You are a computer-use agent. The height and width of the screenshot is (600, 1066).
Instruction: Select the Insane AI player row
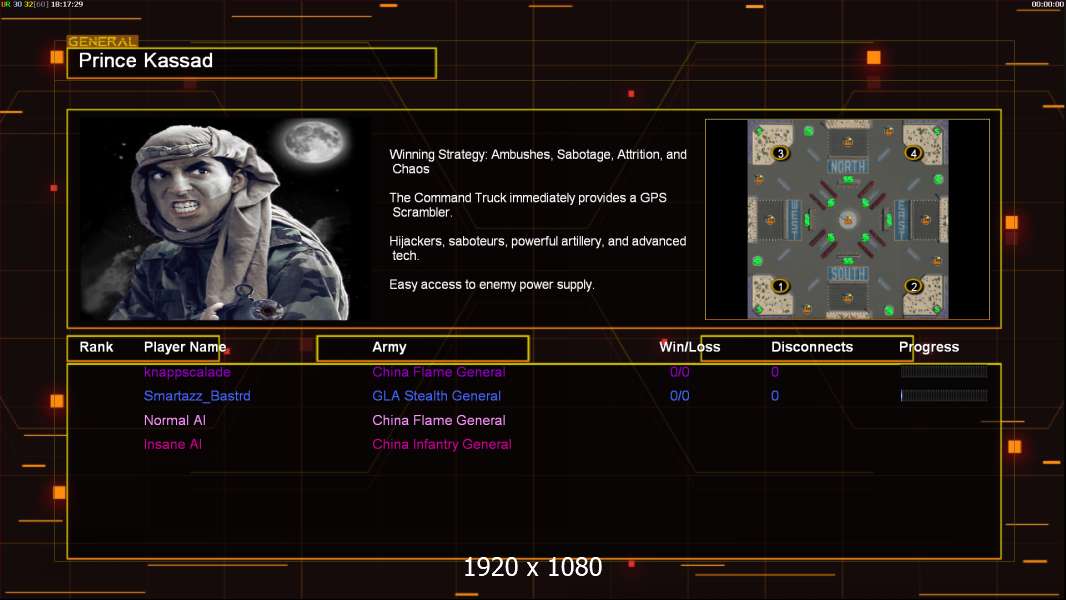coord(173,444)
